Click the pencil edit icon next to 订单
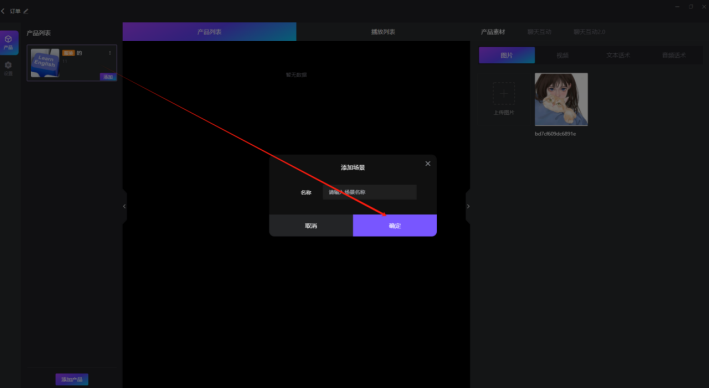 [26, 11]
